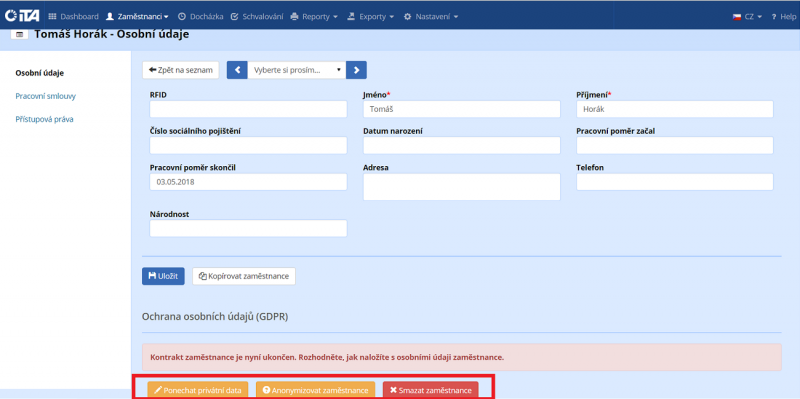Click Zpět na seznam button
The image size is (800, 399).
coord(181,70)
